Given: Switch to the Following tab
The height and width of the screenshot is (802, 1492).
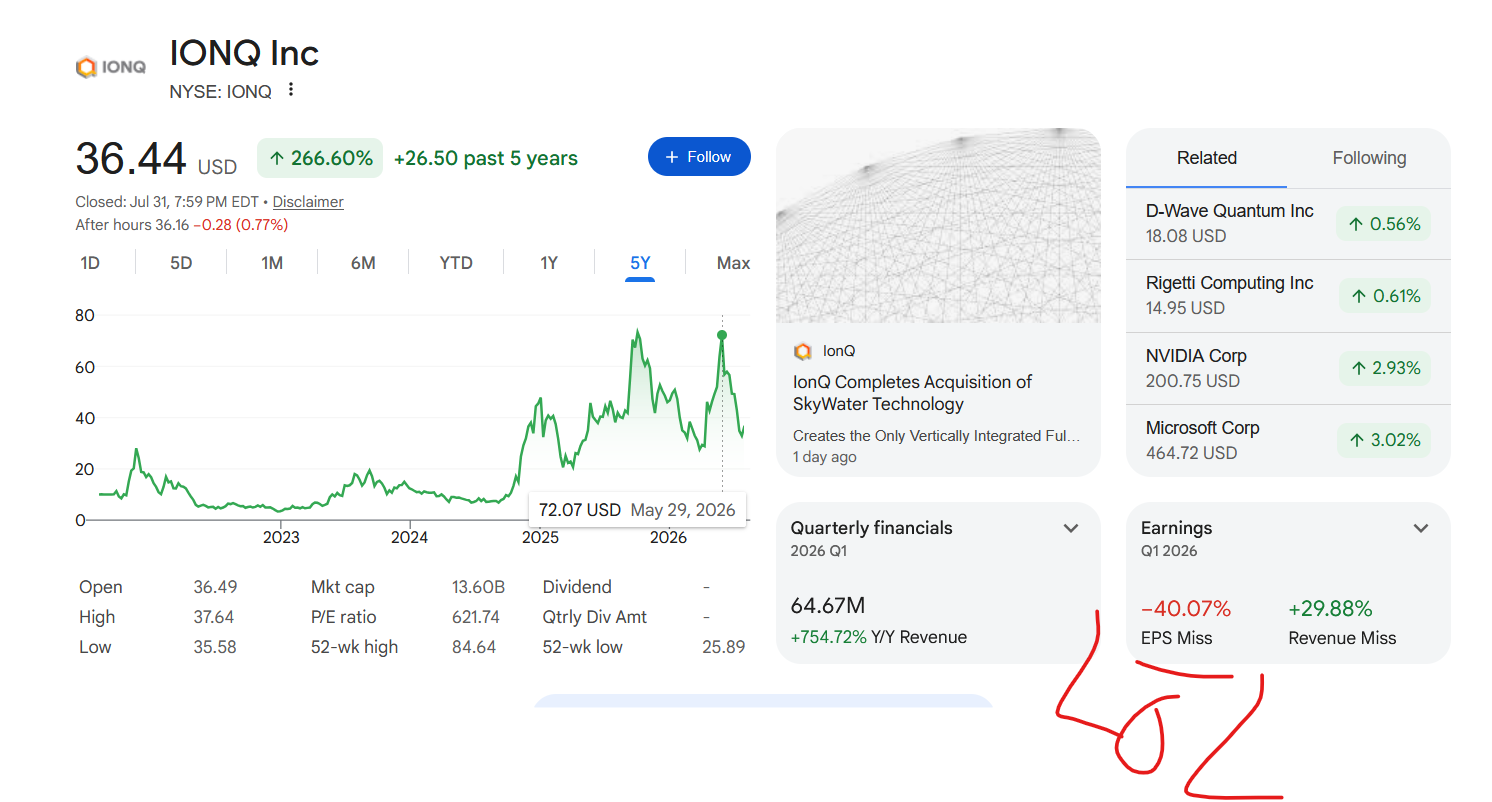Looking at the screenshot, I should pos(1369,158).
